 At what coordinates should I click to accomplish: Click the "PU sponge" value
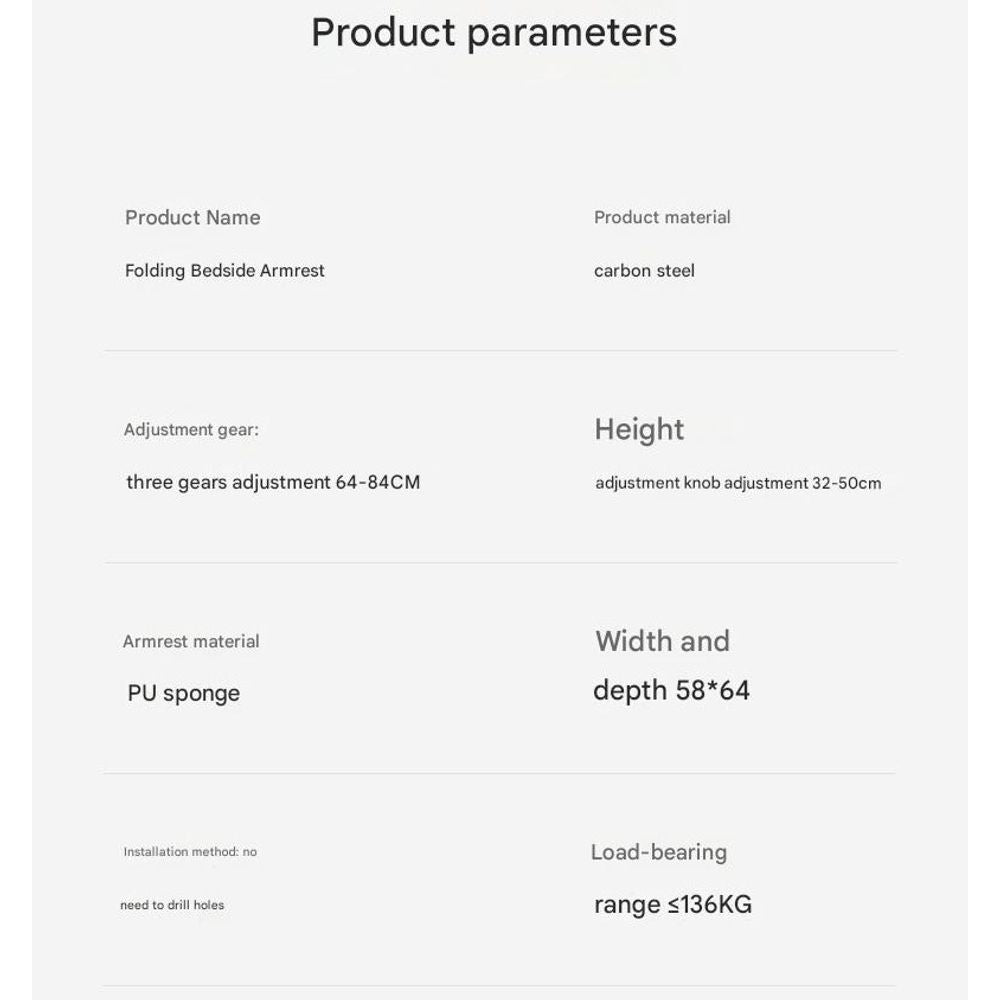pos(184,694)
